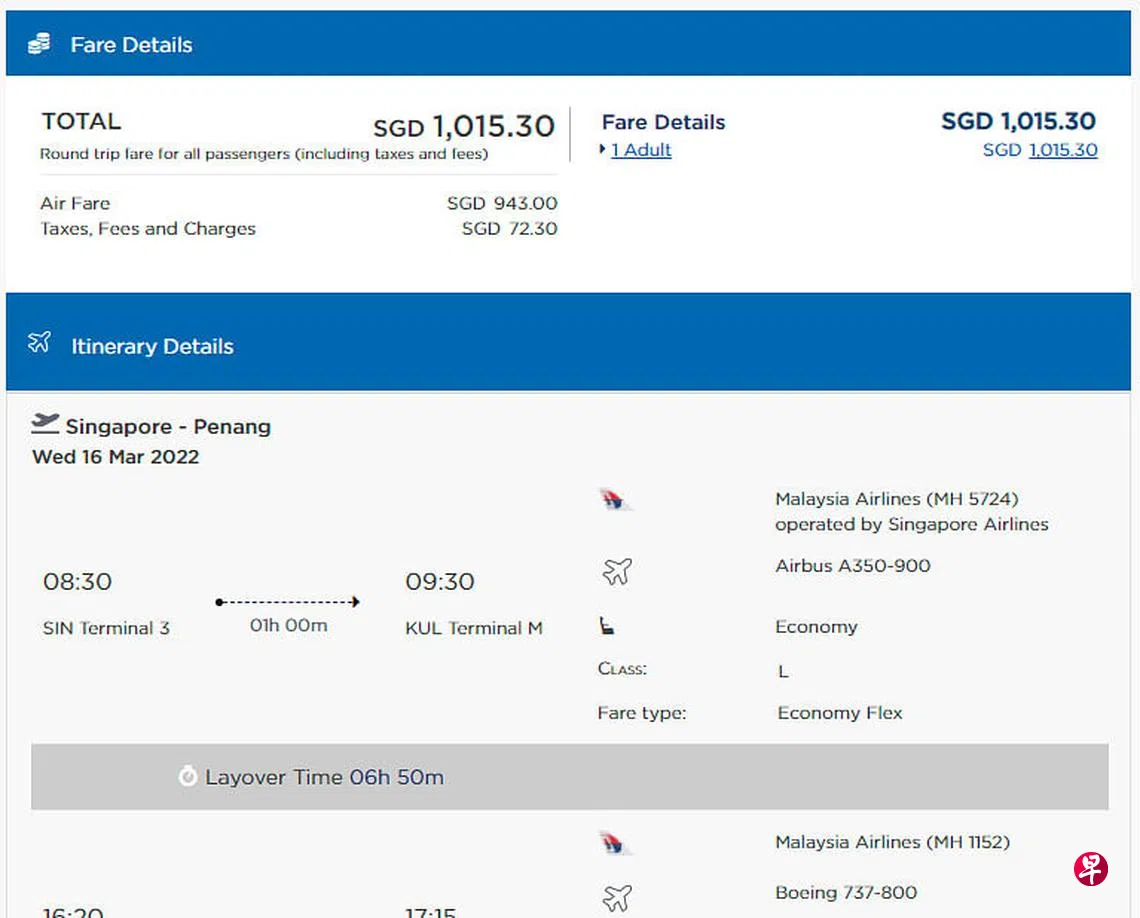
Task: Click the takeoff icon next to Singapore - Penang
Action: [x=44, y=424]
